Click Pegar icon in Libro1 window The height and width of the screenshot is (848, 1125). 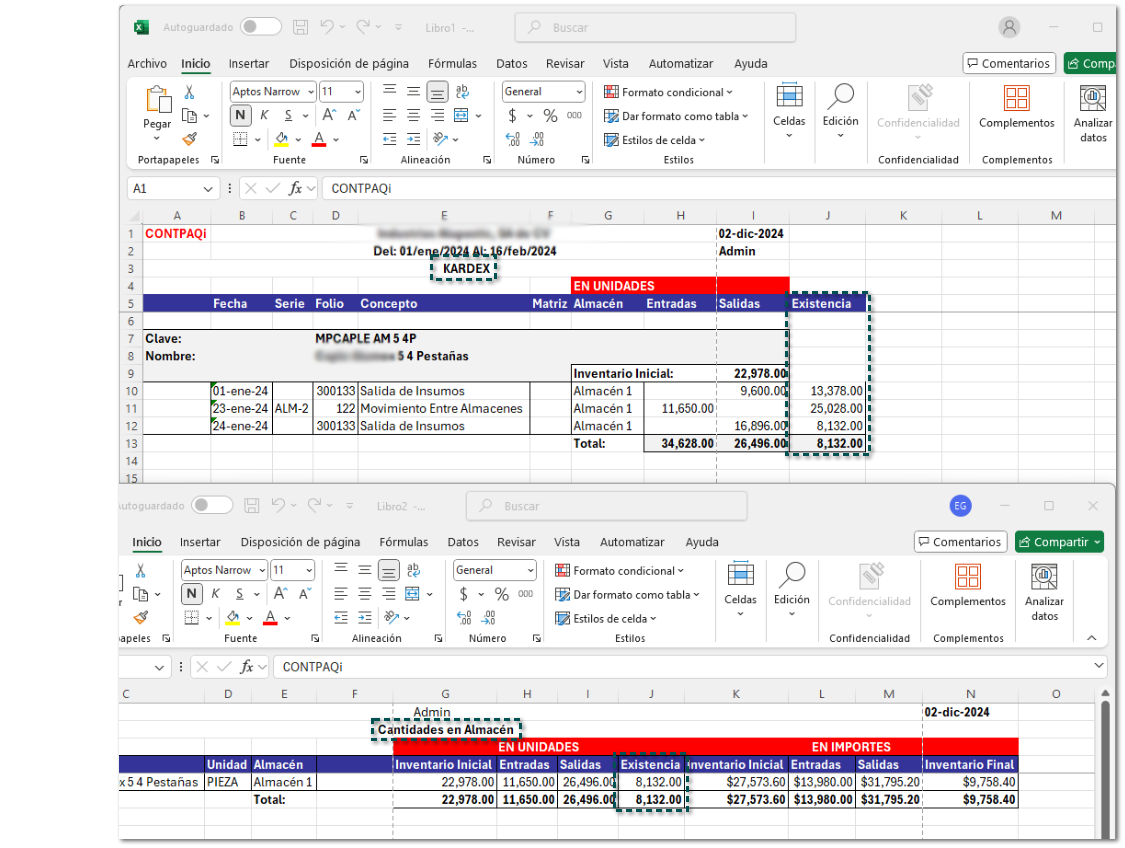(x=157, y=100)
